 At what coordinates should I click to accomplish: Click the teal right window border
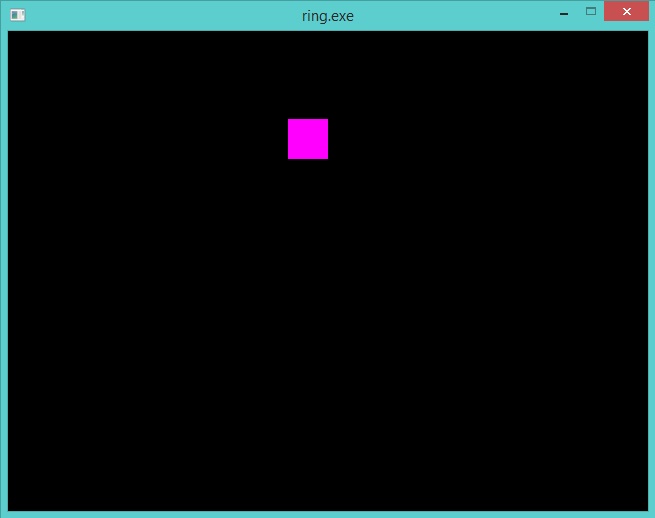(x=651, y=270)
